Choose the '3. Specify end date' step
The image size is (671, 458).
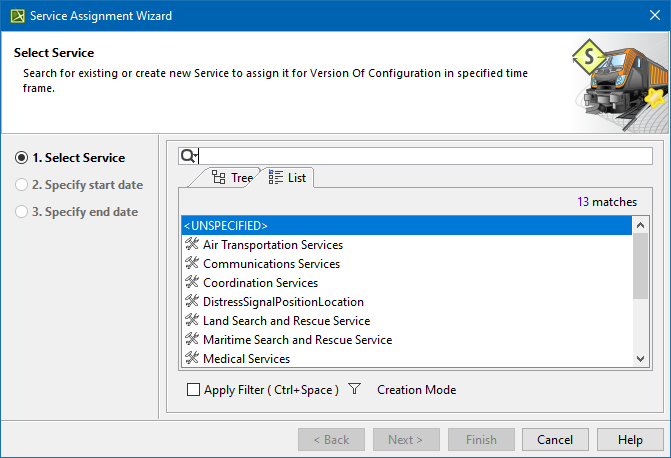tap(21, 212)
